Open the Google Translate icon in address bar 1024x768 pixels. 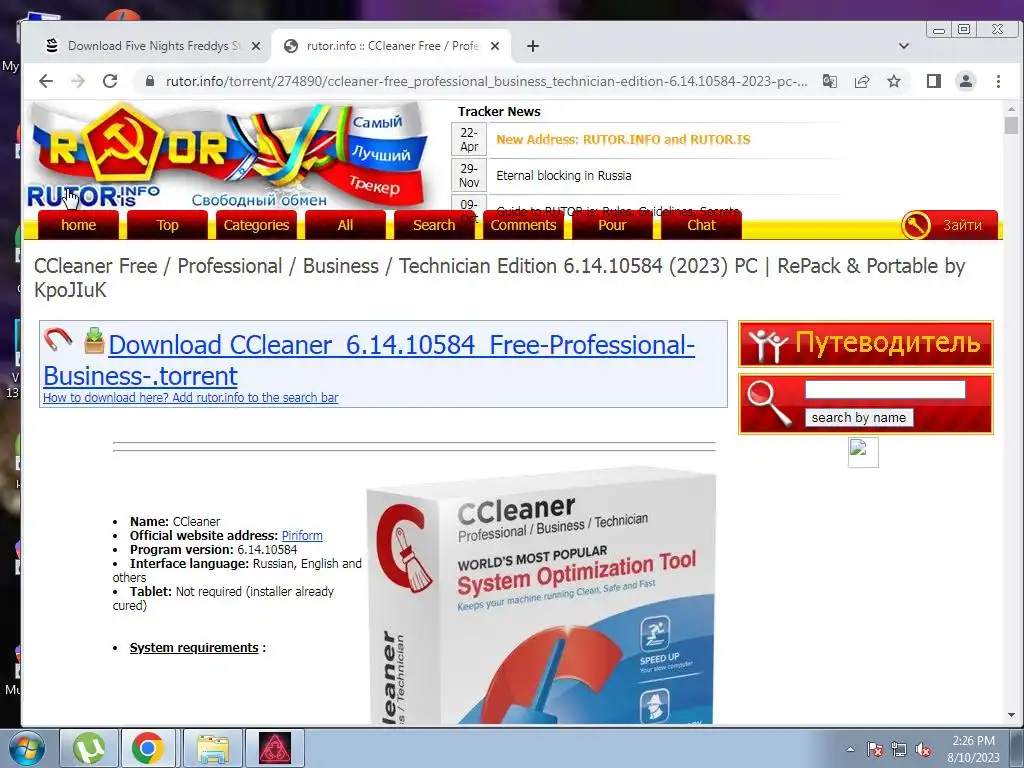[829, 81]
